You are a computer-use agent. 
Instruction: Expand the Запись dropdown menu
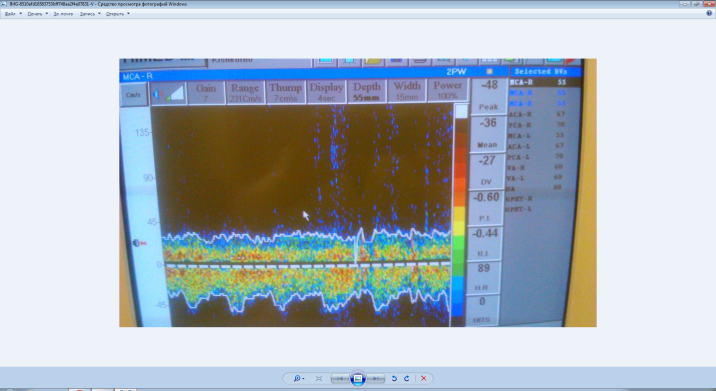point(90,14)
